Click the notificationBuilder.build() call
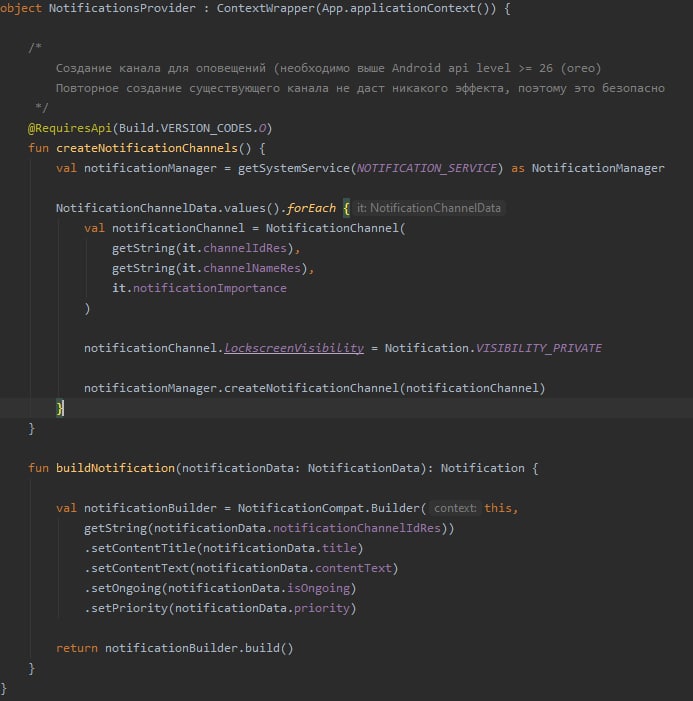Viewport: 693px width, 701px height. pyautogui.click(x=199, y=648)
